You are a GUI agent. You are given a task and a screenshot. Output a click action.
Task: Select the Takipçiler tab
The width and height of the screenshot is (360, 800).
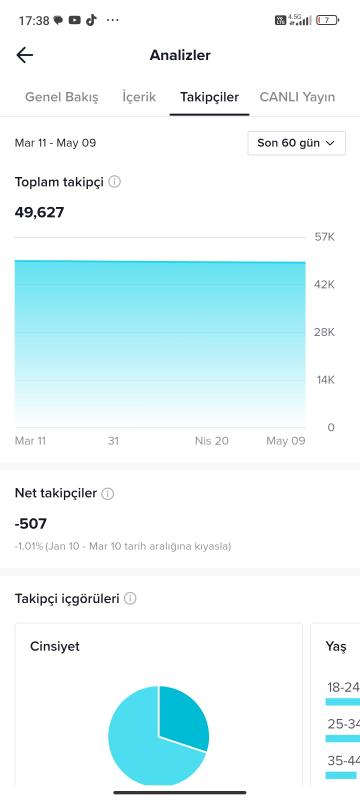click(x=210, y=97)
